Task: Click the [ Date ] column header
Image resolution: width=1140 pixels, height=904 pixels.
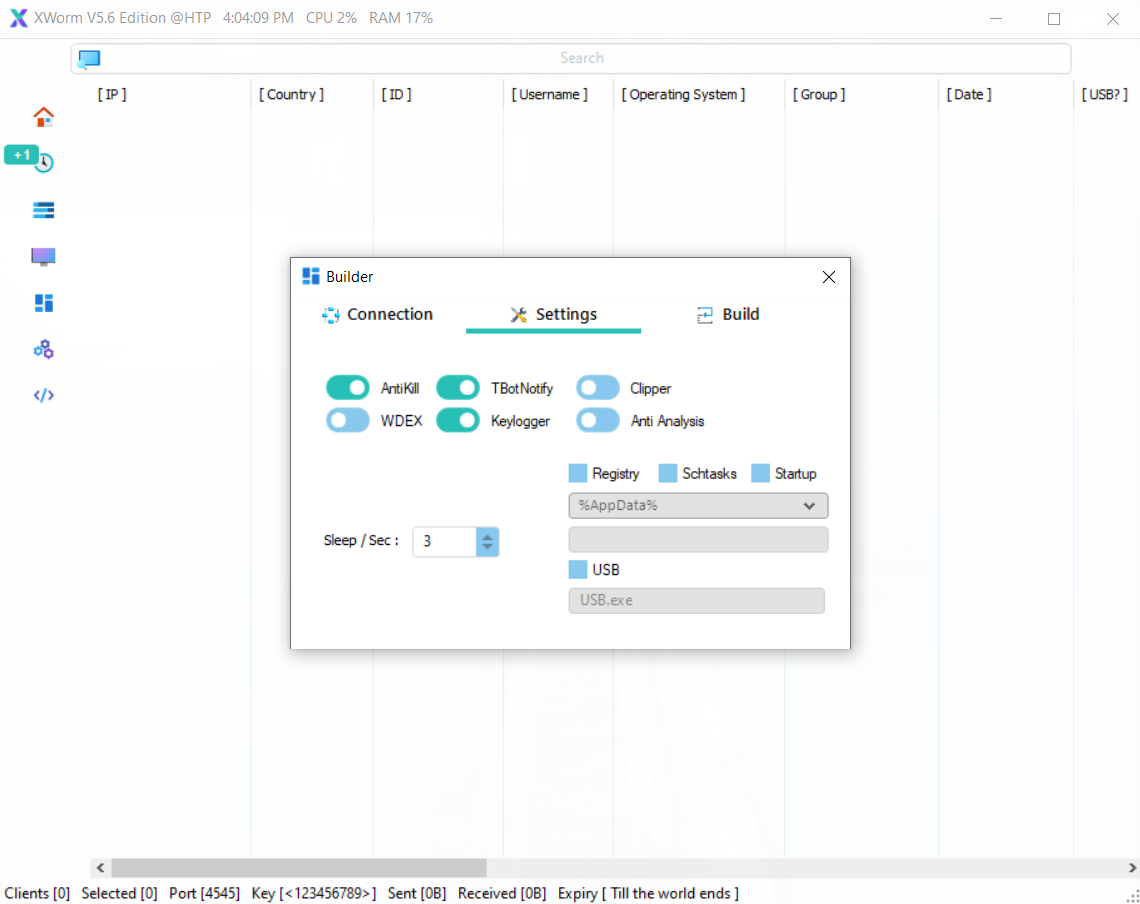Action: click(969, 95)
